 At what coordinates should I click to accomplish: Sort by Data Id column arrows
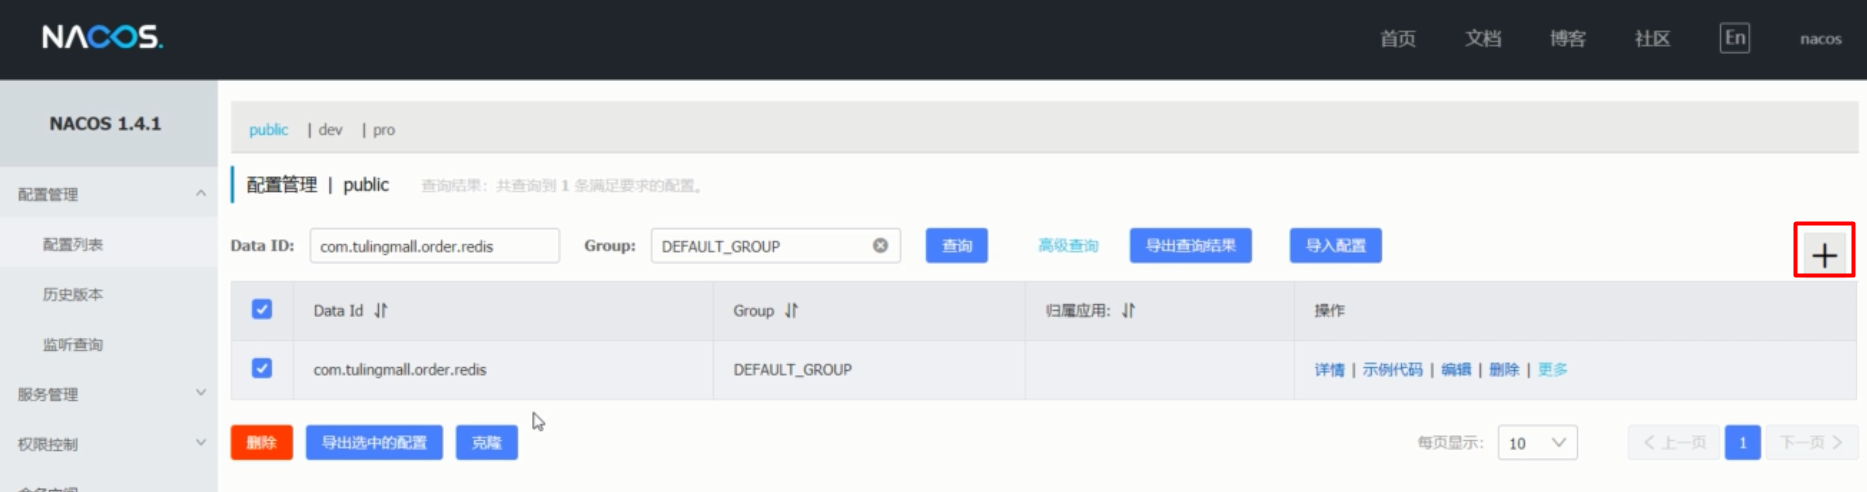point(381,311)
